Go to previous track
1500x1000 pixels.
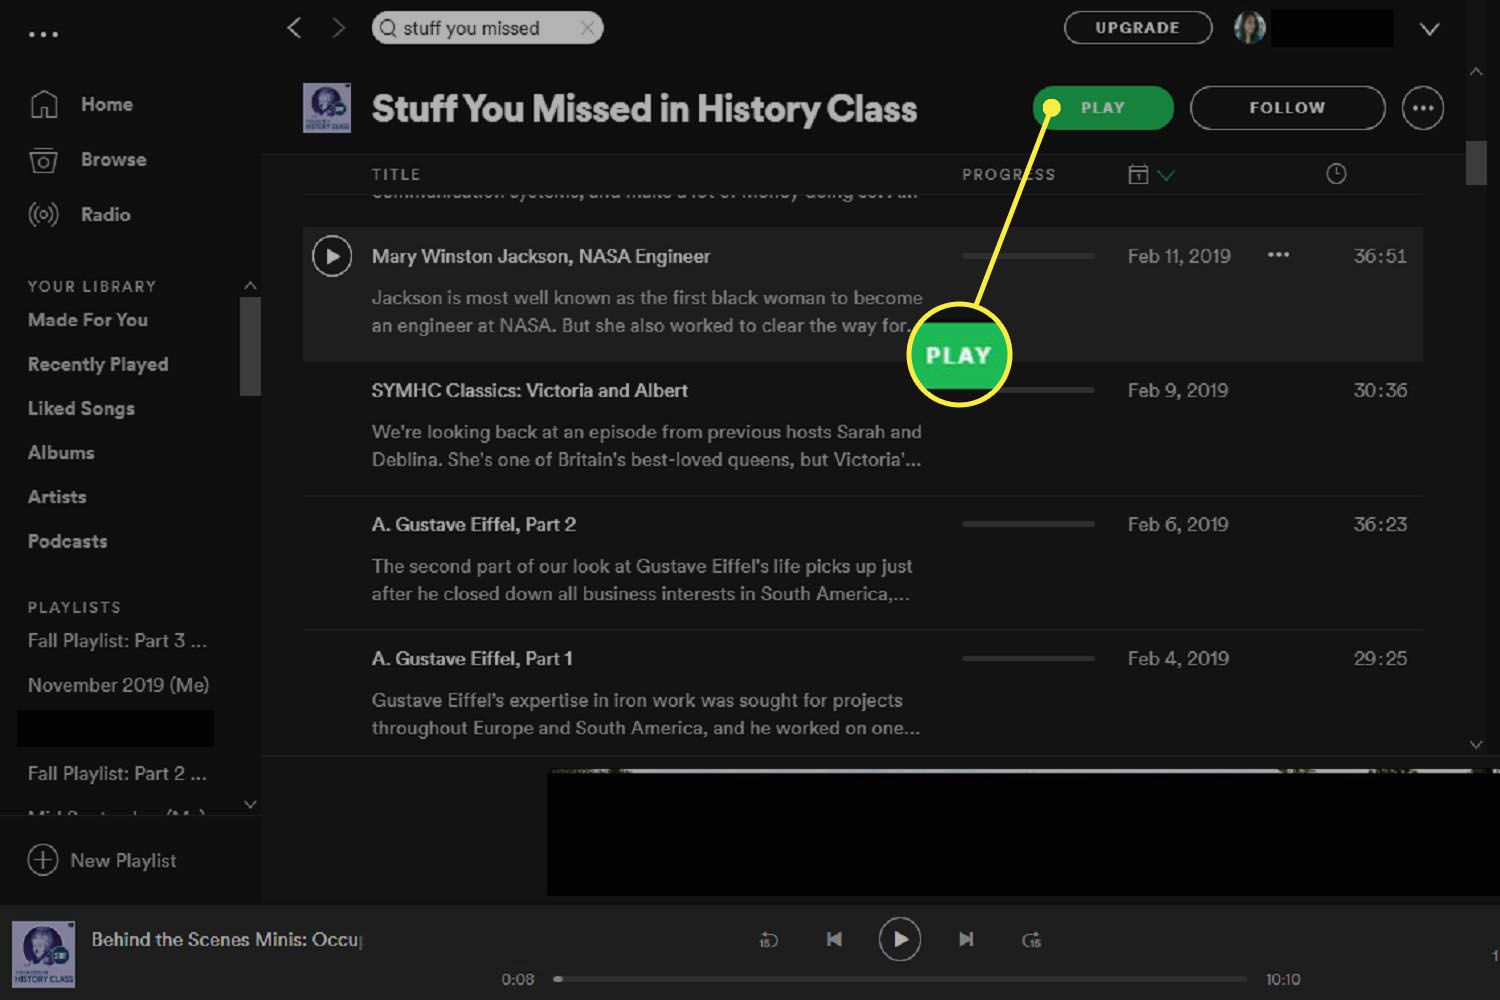(834, 939)
